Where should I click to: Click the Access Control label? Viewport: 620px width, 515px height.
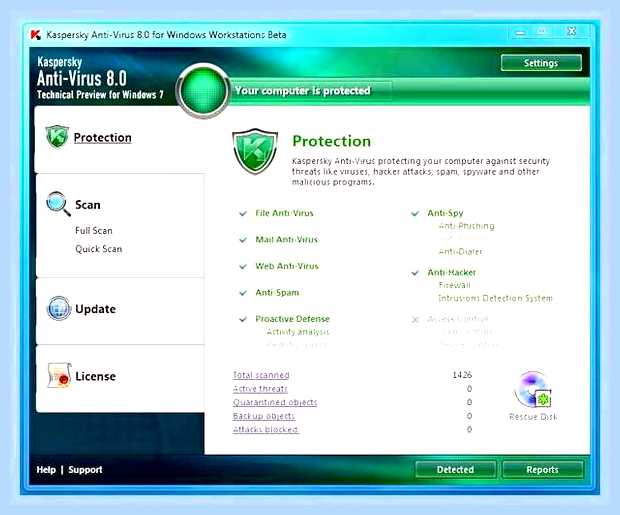458,319
